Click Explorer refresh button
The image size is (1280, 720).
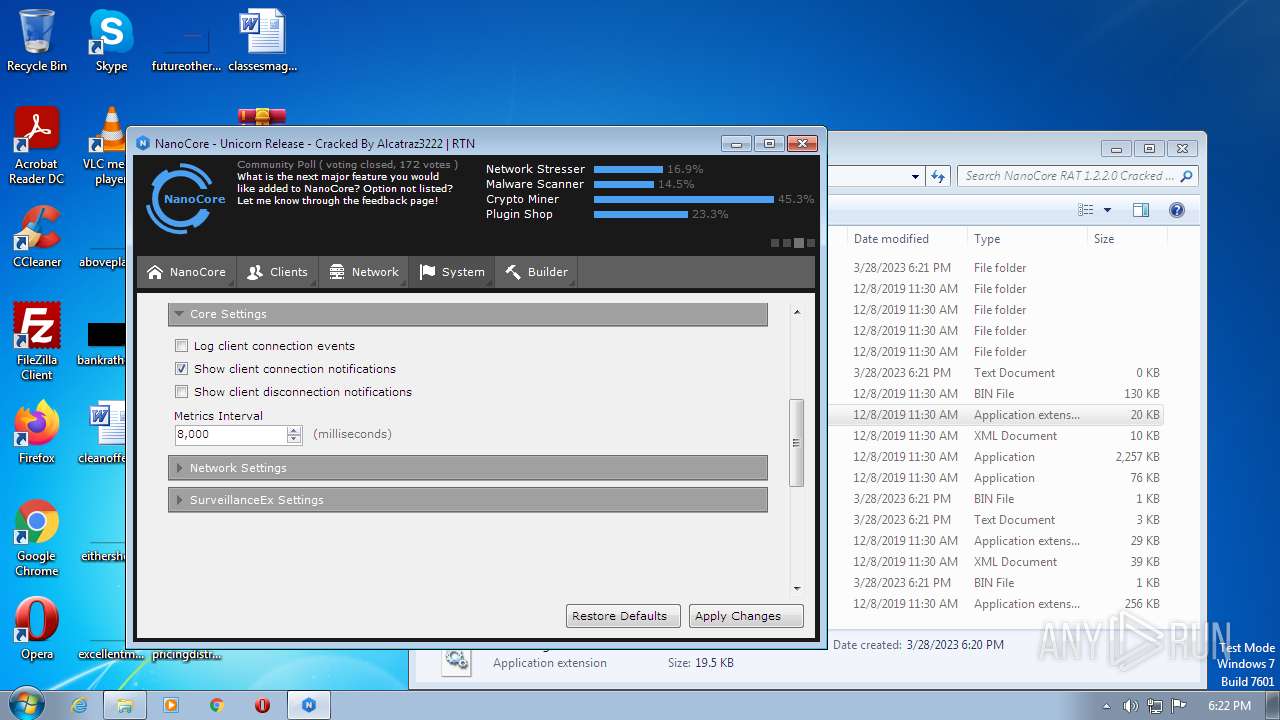938,176
